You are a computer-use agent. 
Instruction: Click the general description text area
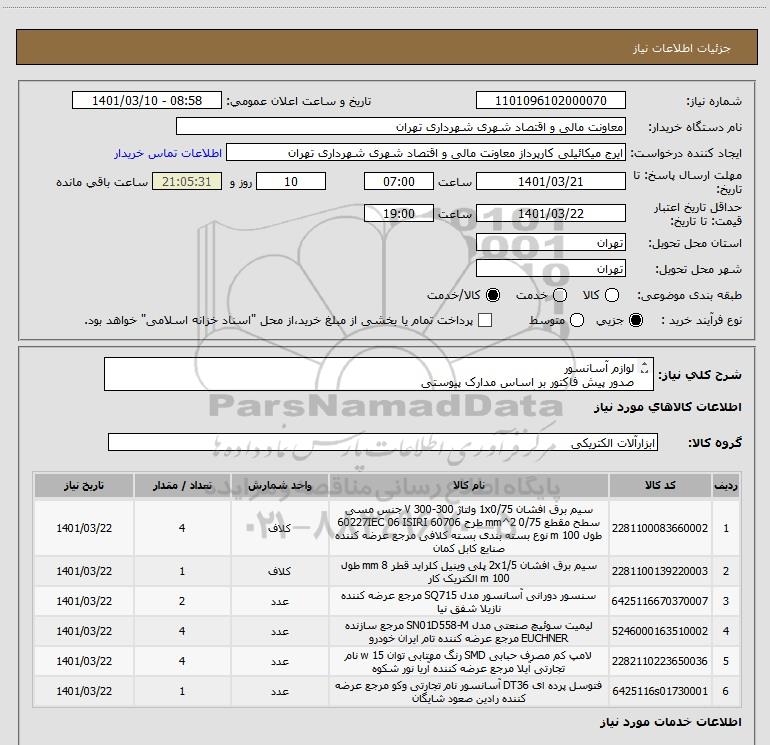tap(379, 374)
